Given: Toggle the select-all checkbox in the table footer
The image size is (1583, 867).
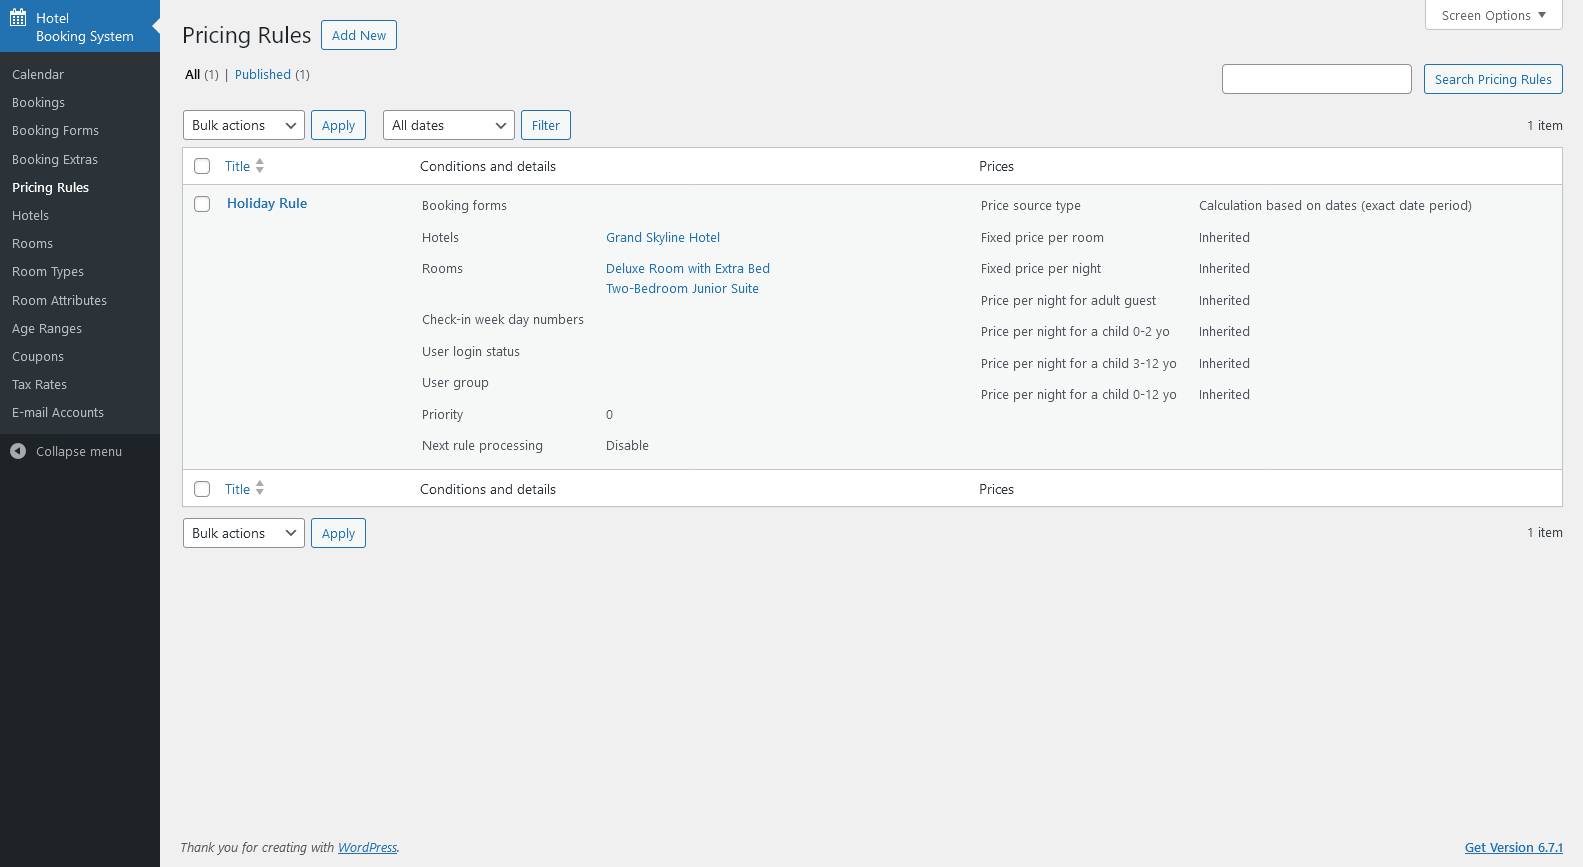Looking at the screenshot, I should point(202,489).
